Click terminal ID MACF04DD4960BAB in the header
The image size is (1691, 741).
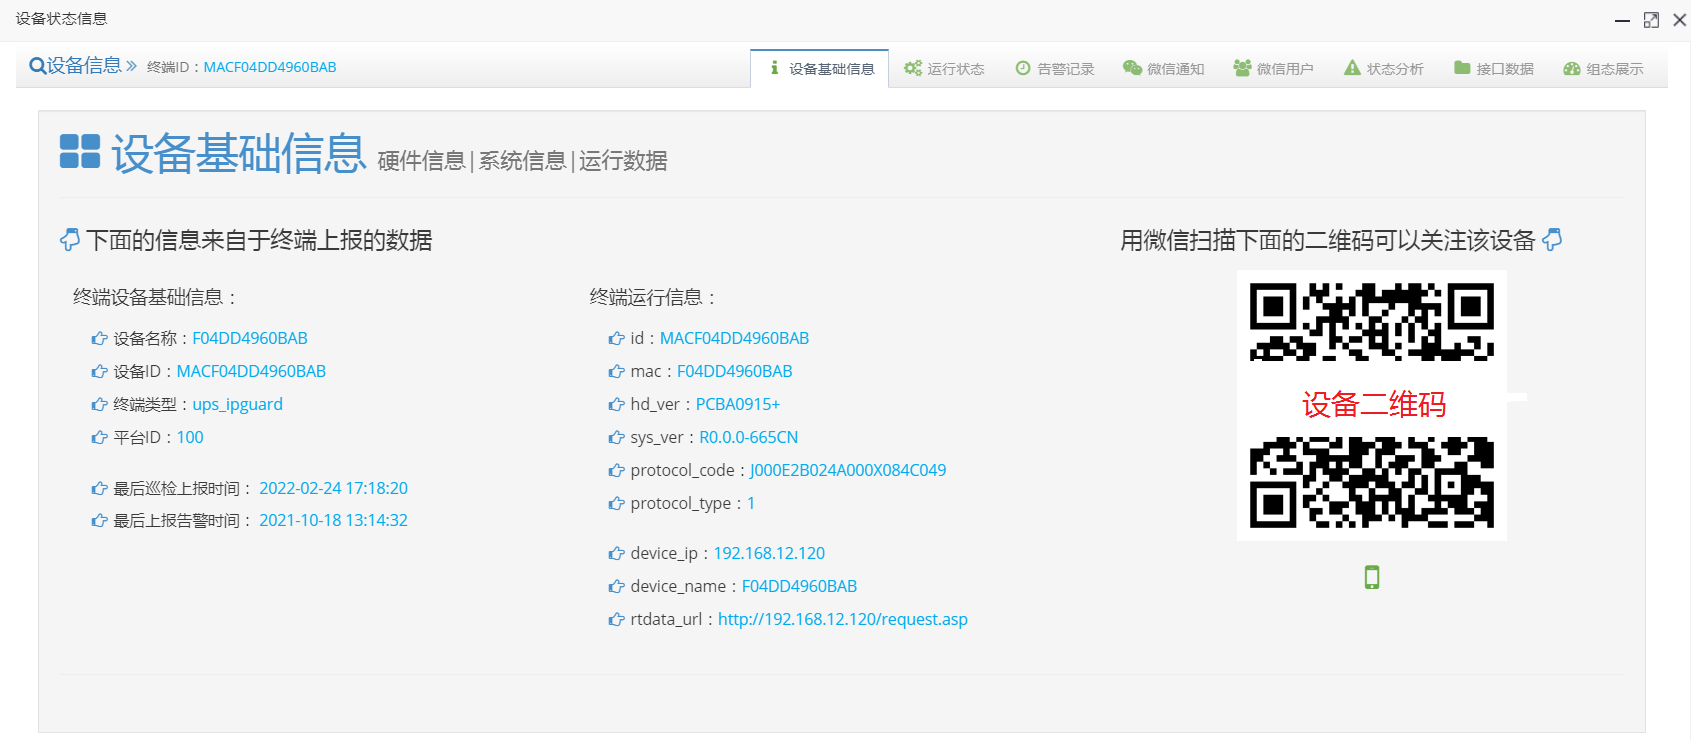click(270, 67)
